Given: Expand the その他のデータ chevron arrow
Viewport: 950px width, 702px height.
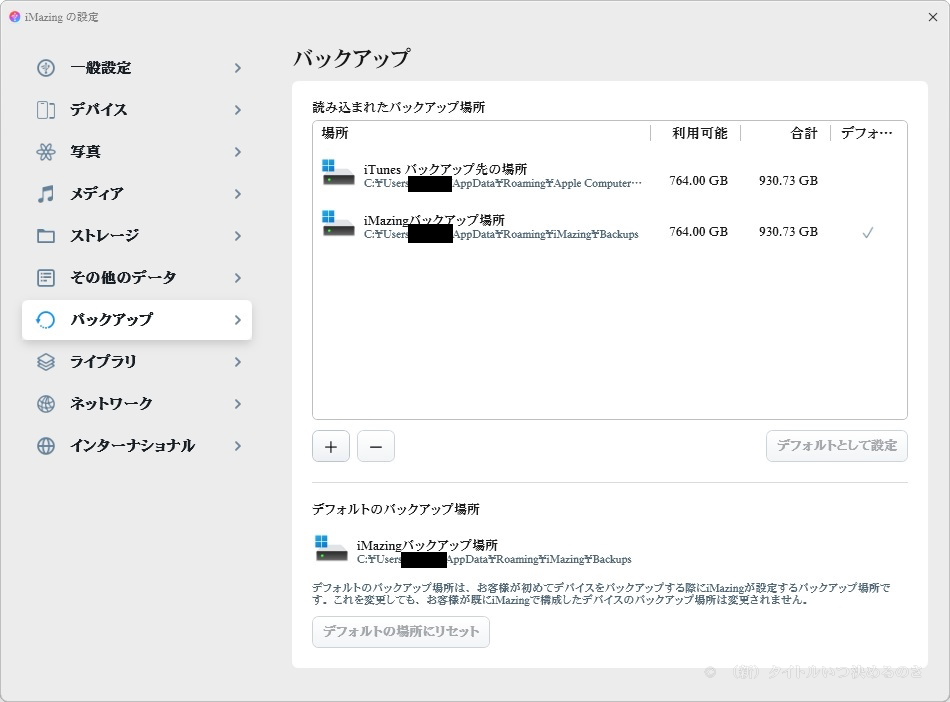Looking at the screenshot, I should 238,277.
